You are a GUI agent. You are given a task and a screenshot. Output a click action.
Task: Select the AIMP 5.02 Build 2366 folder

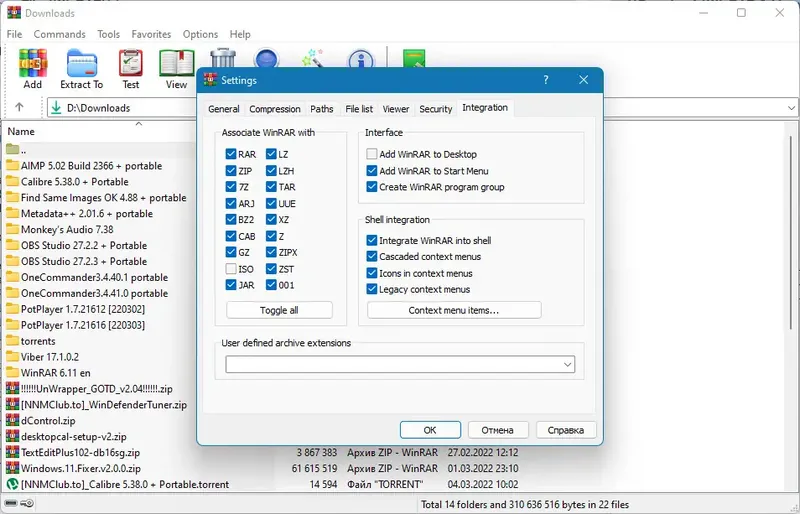[84, 166]
